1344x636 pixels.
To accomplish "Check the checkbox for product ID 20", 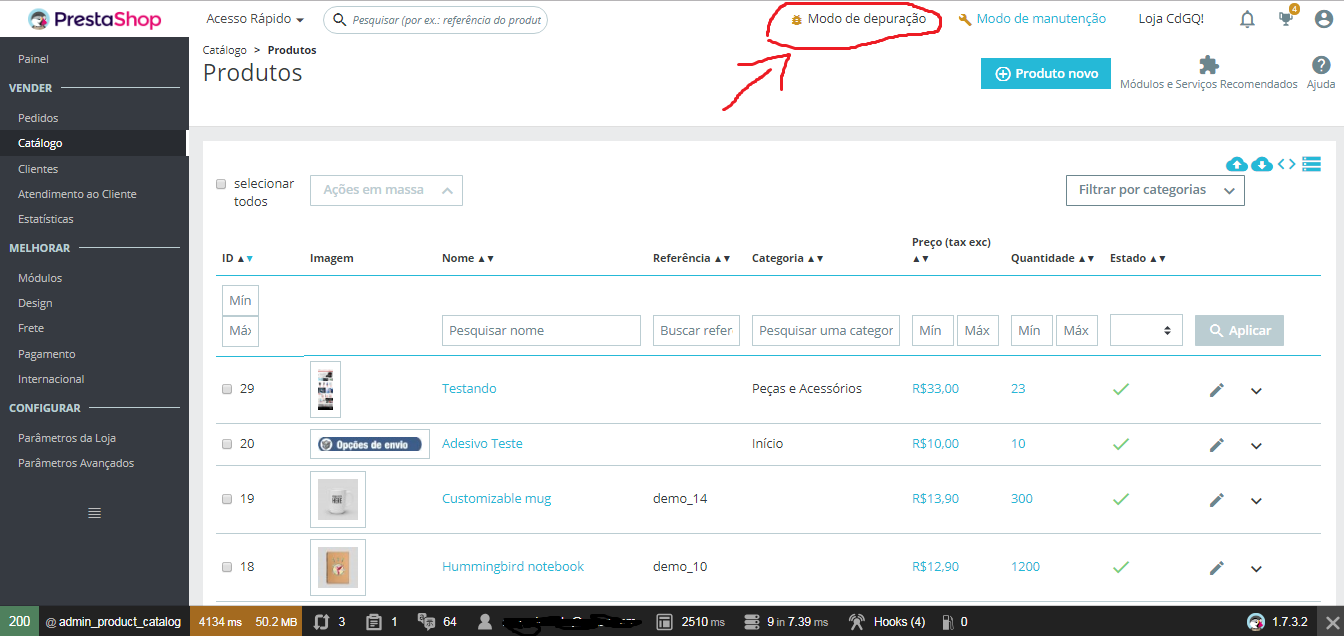I will coord(227,444).
